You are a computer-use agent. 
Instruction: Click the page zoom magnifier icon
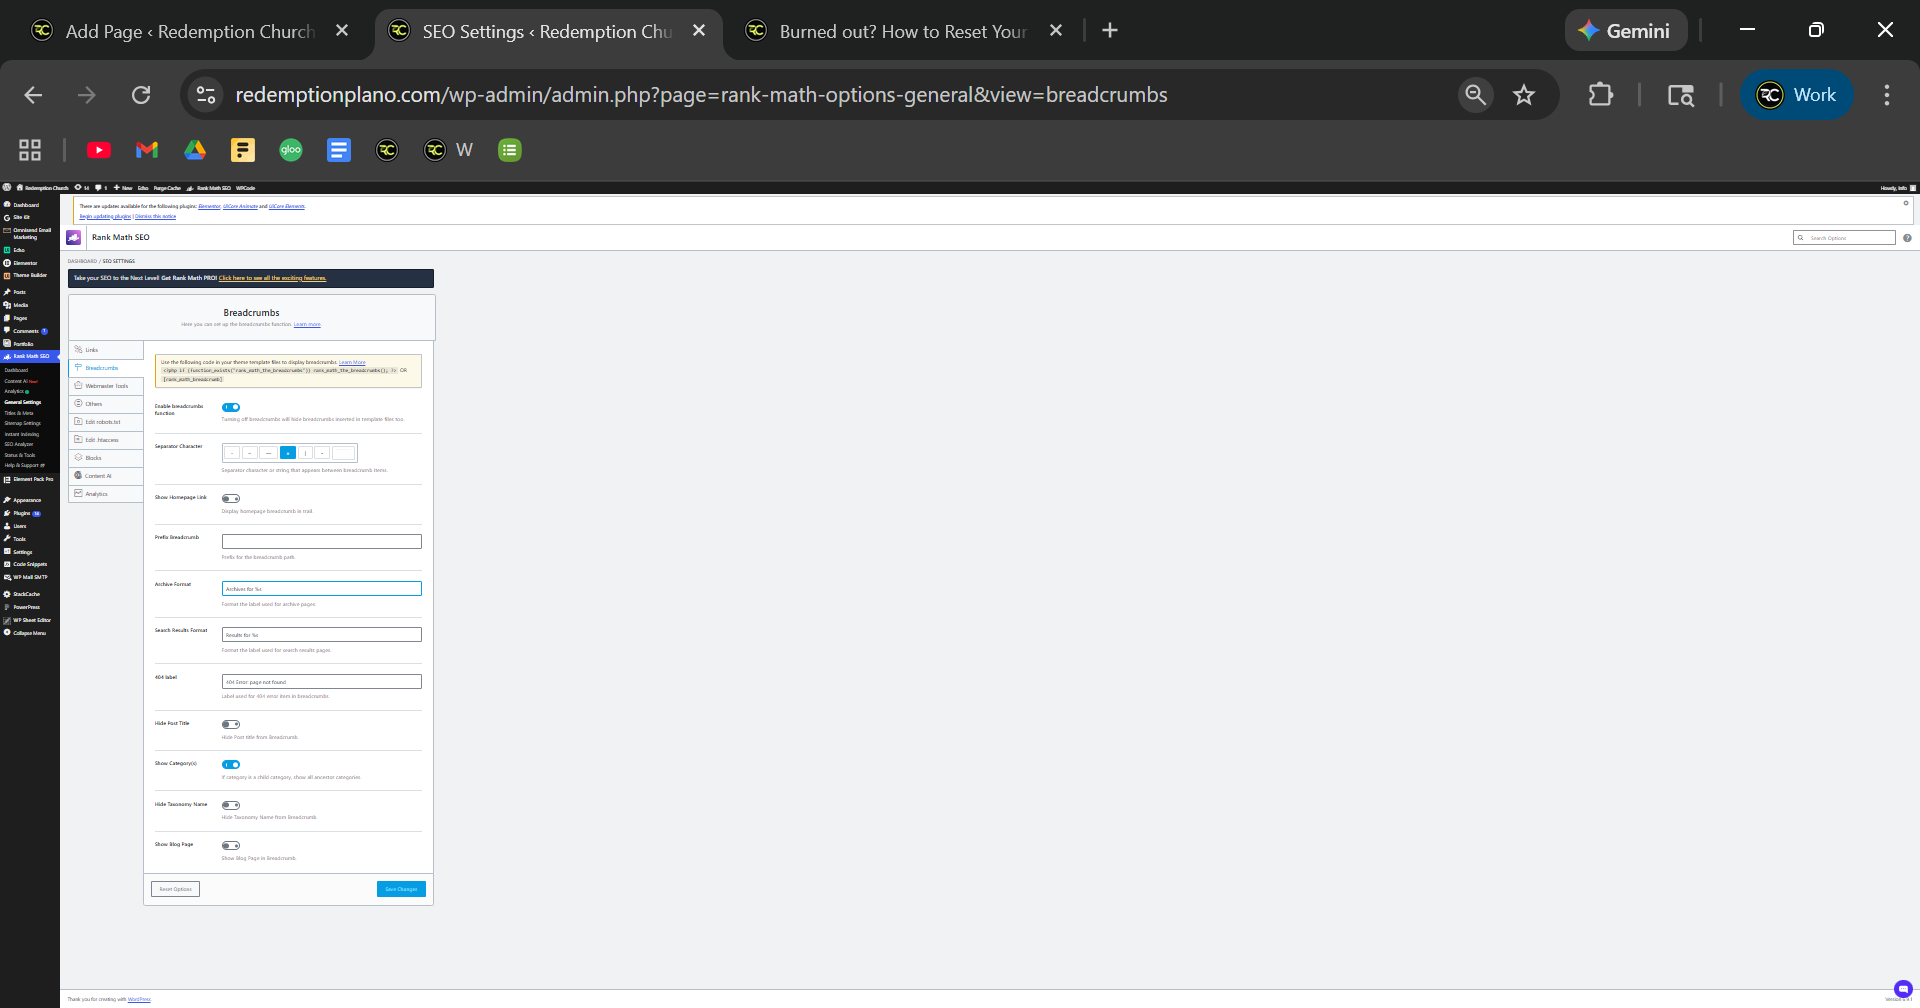(1475, 95)
